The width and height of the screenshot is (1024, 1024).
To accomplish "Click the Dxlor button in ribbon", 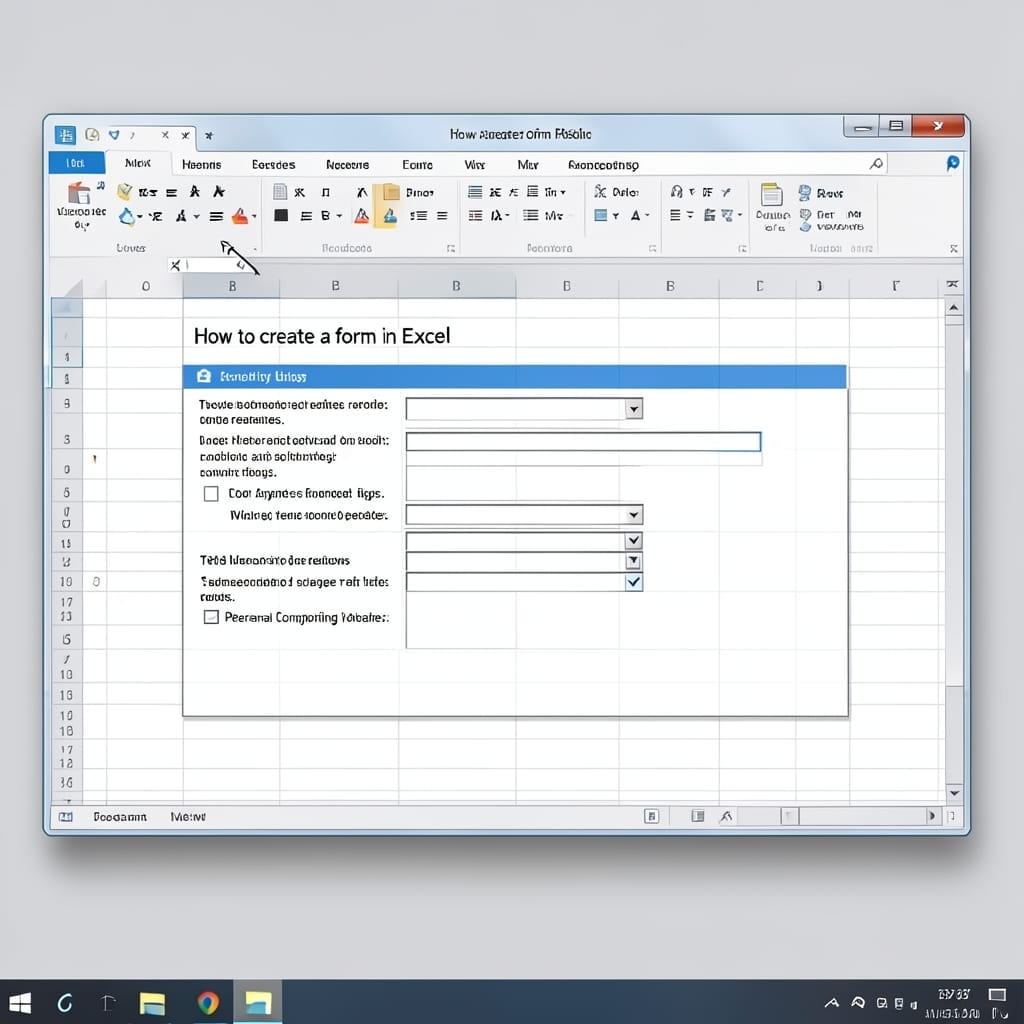I will pos(616,192).
